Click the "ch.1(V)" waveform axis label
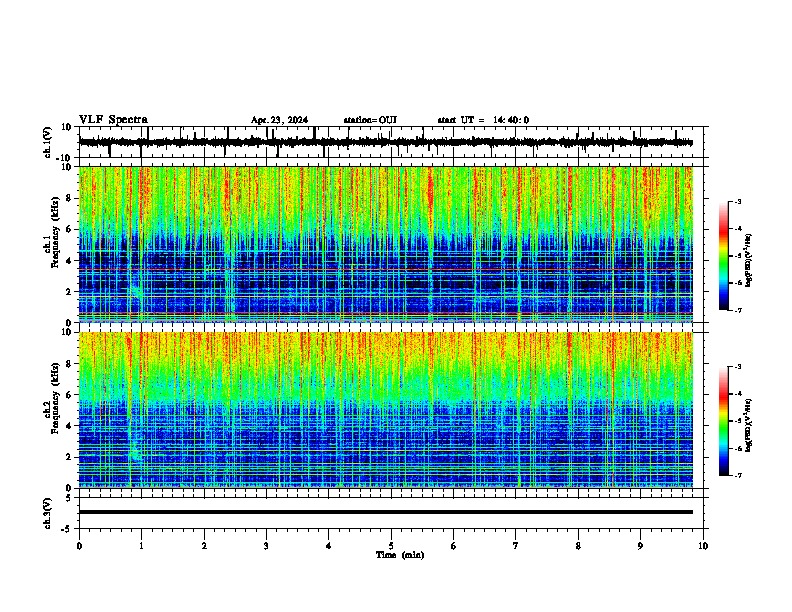The width and height of the screenshot is (792, 612). pyautogui.click(x=48, y=142)
